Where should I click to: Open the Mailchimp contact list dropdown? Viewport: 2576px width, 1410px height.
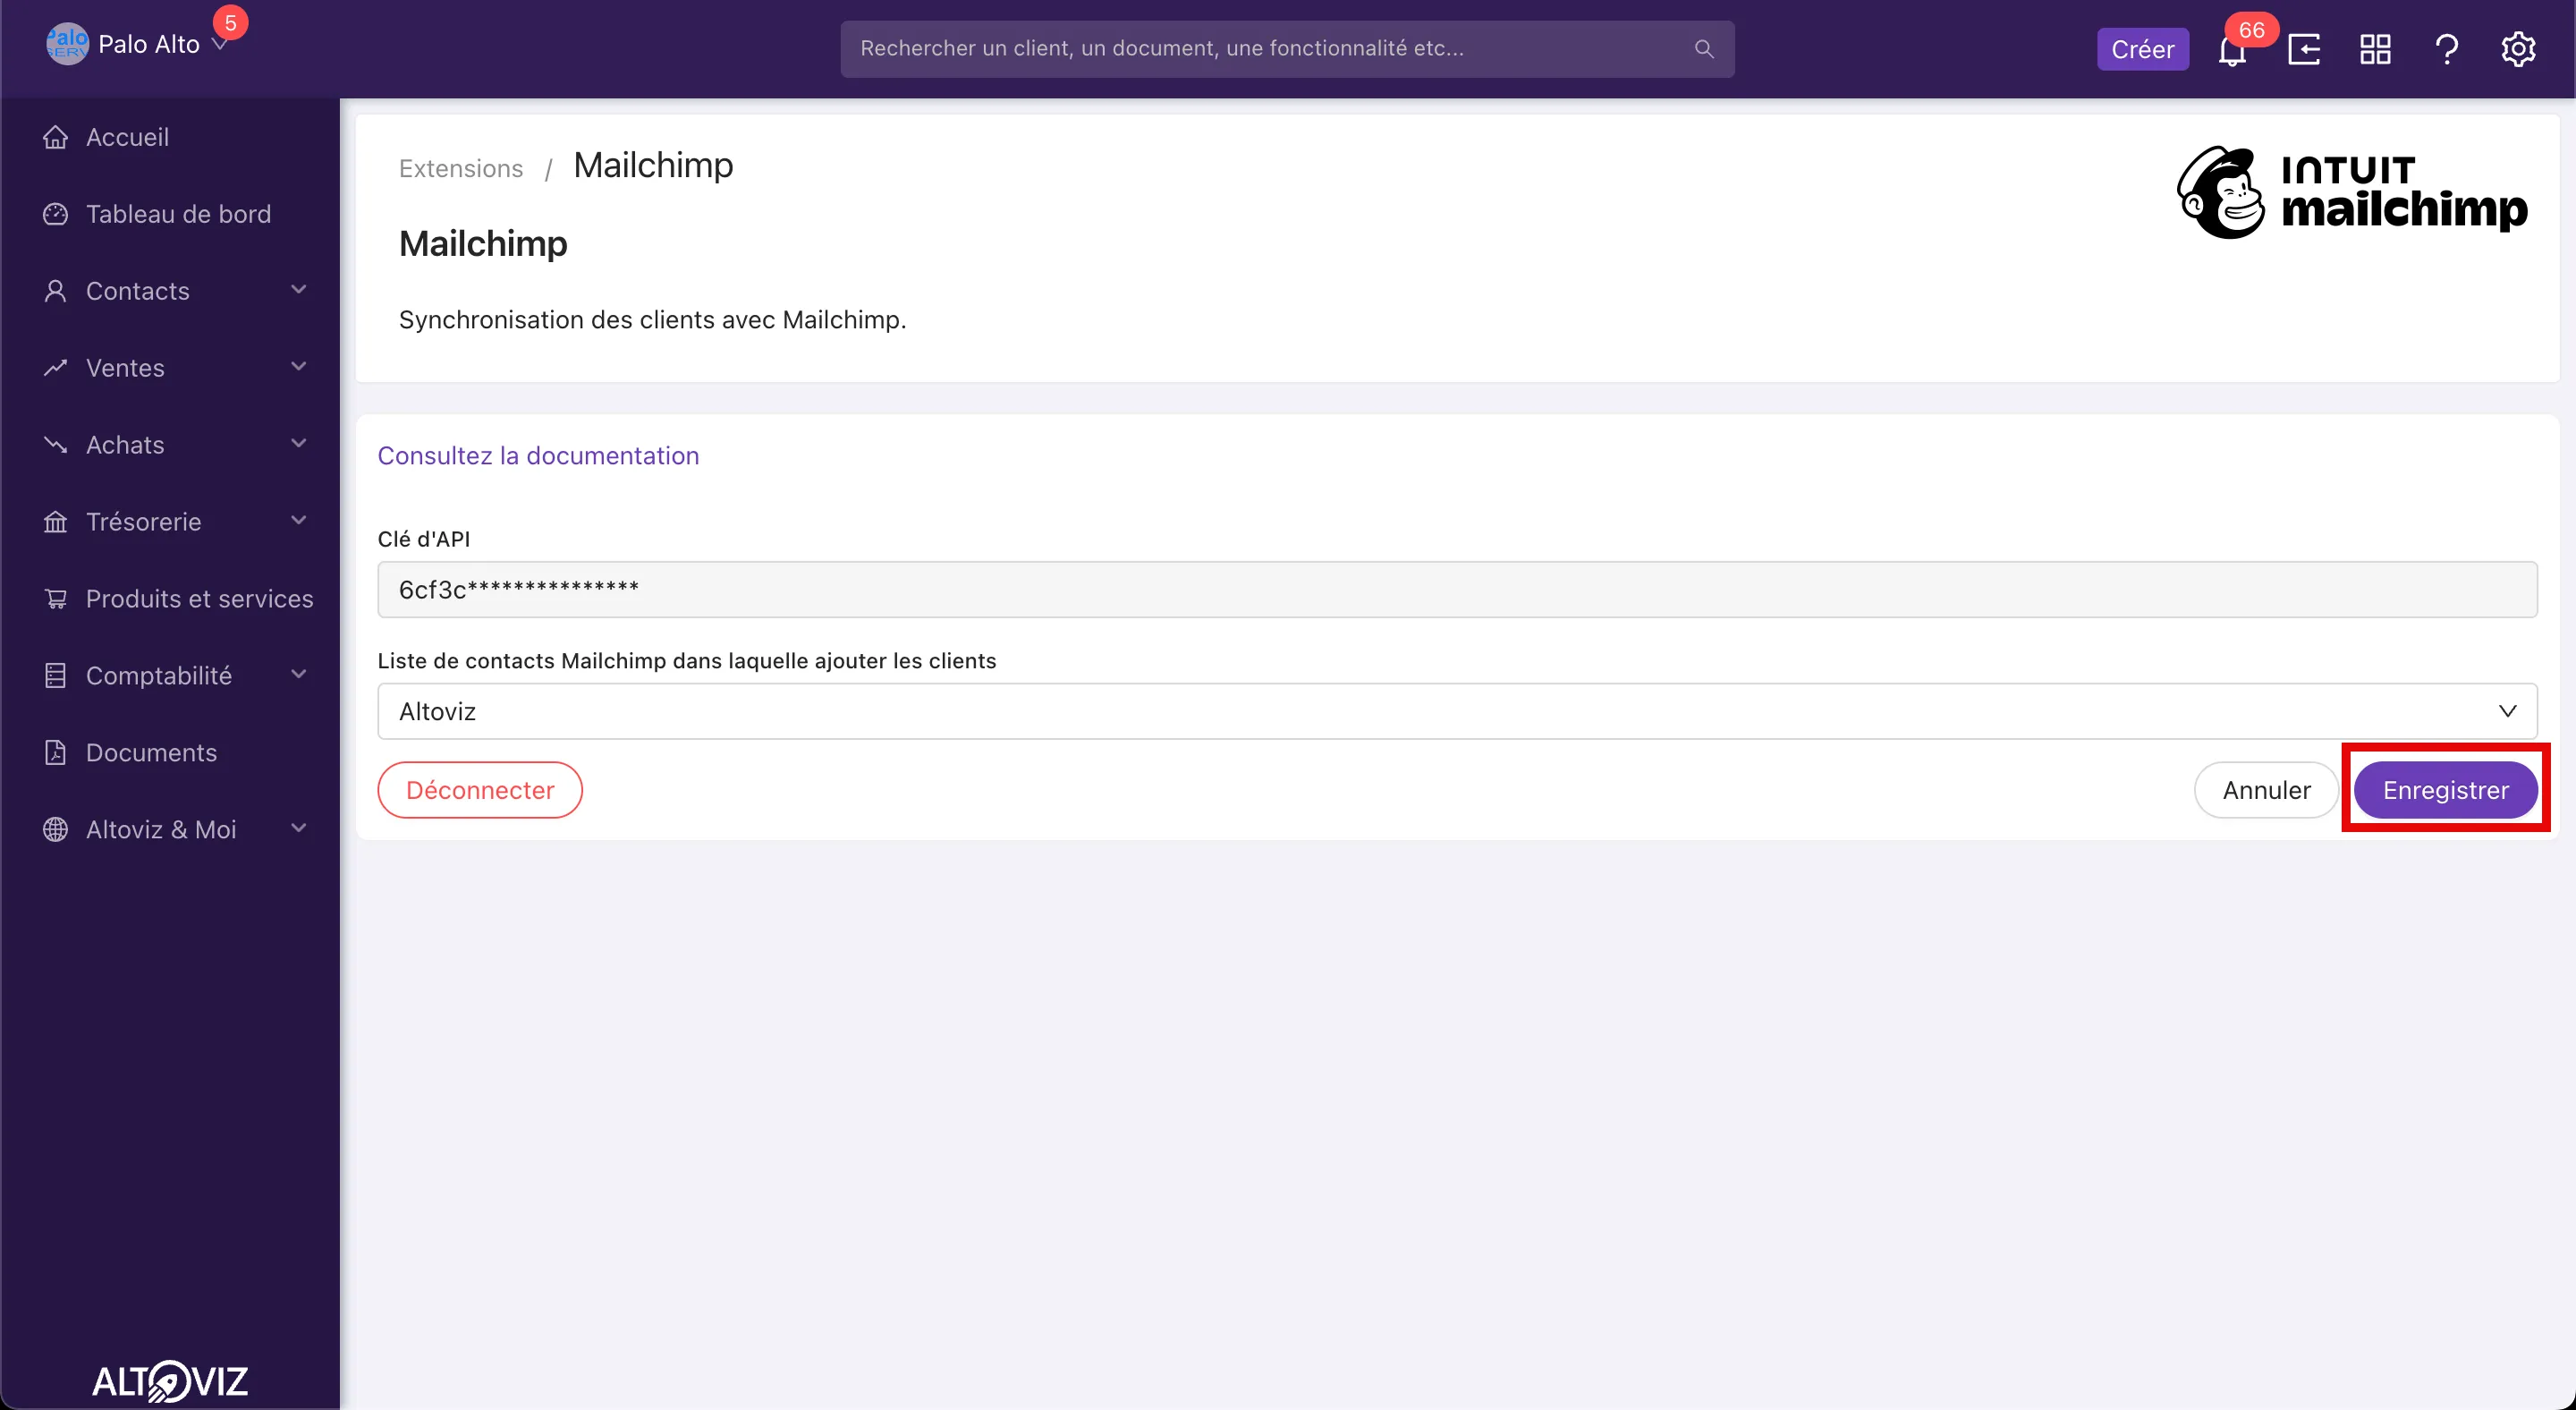tap(1457, 711)
